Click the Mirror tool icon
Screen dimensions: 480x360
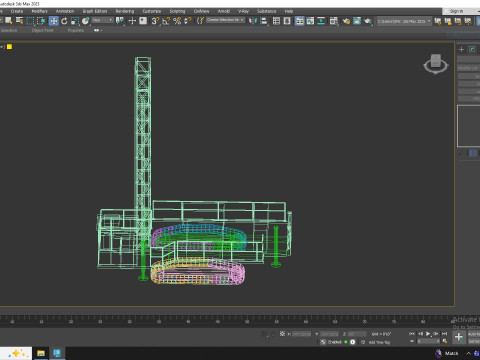(252, 21)
